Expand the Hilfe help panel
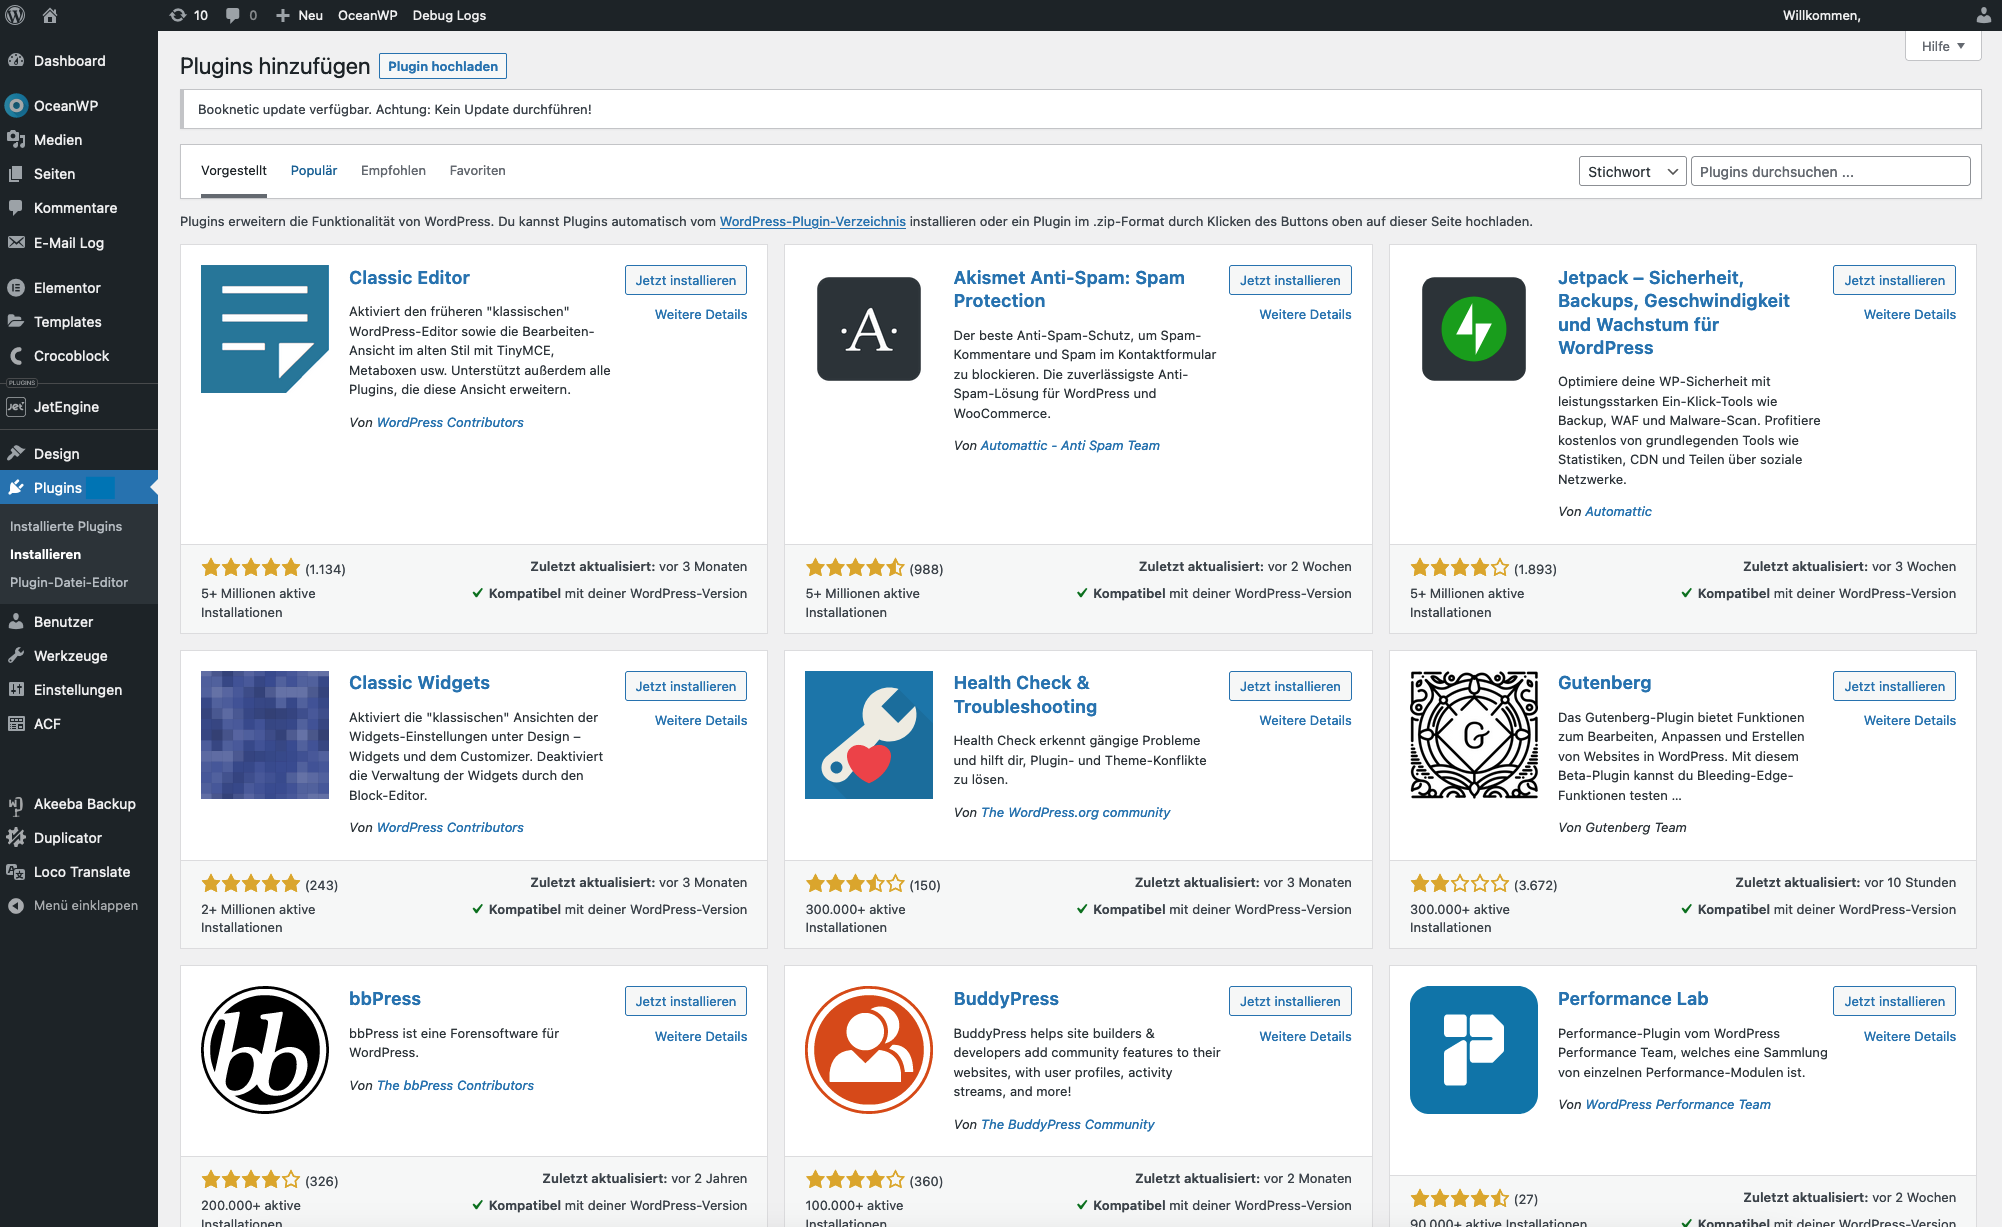Image resolution: width=2002 pixels, height=1227 pixels. pos(1943,46)
